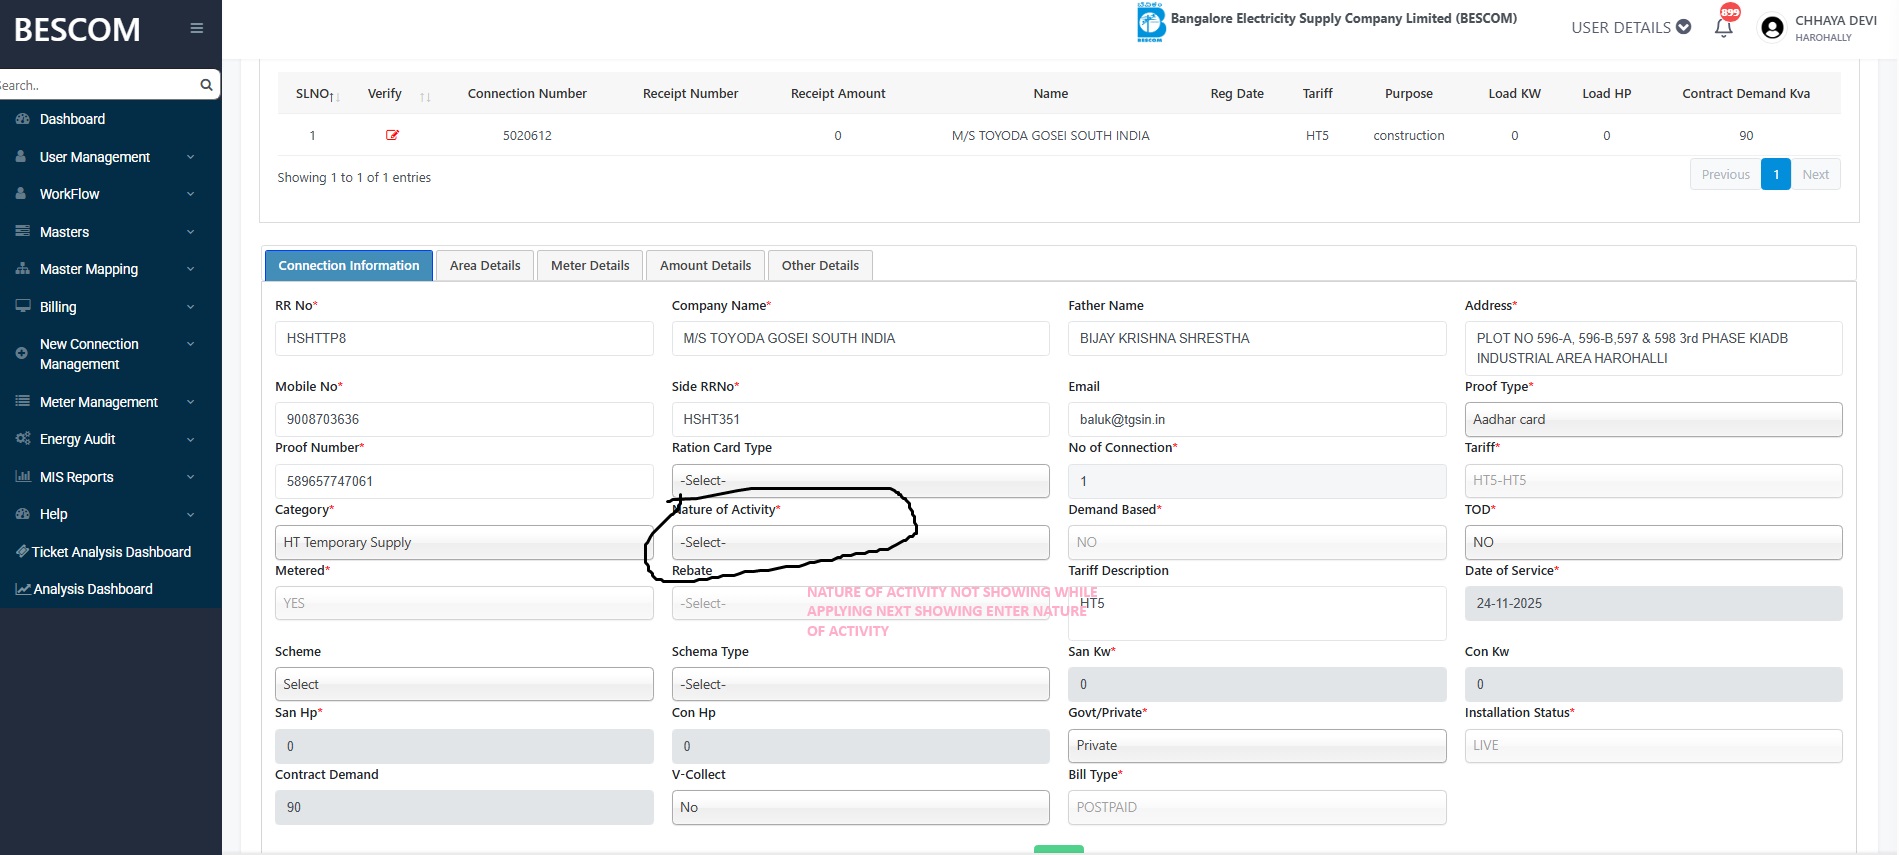This screenshot has height=855, width=1899.
Task: Click the Side RRNo input field
Action: coord(860,420)
